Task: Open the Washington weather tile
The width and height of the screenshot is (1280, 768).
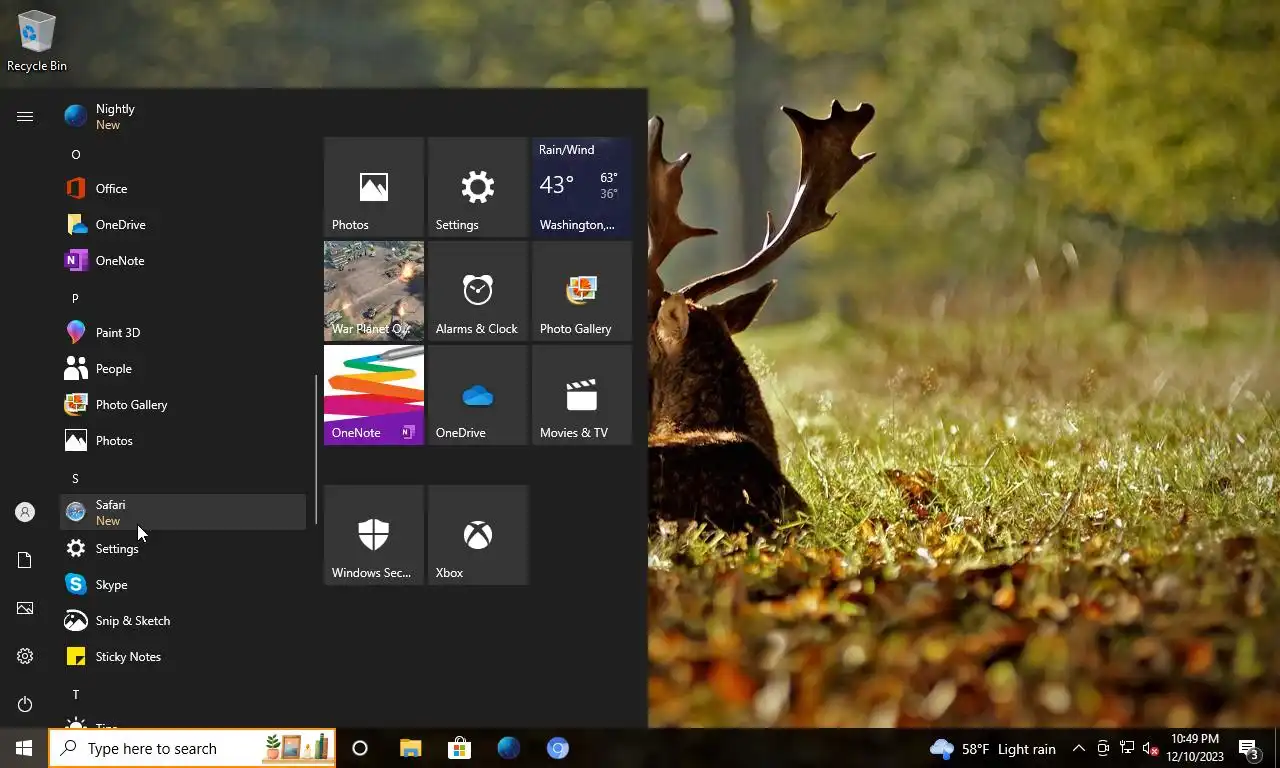Action: [582, 187]
